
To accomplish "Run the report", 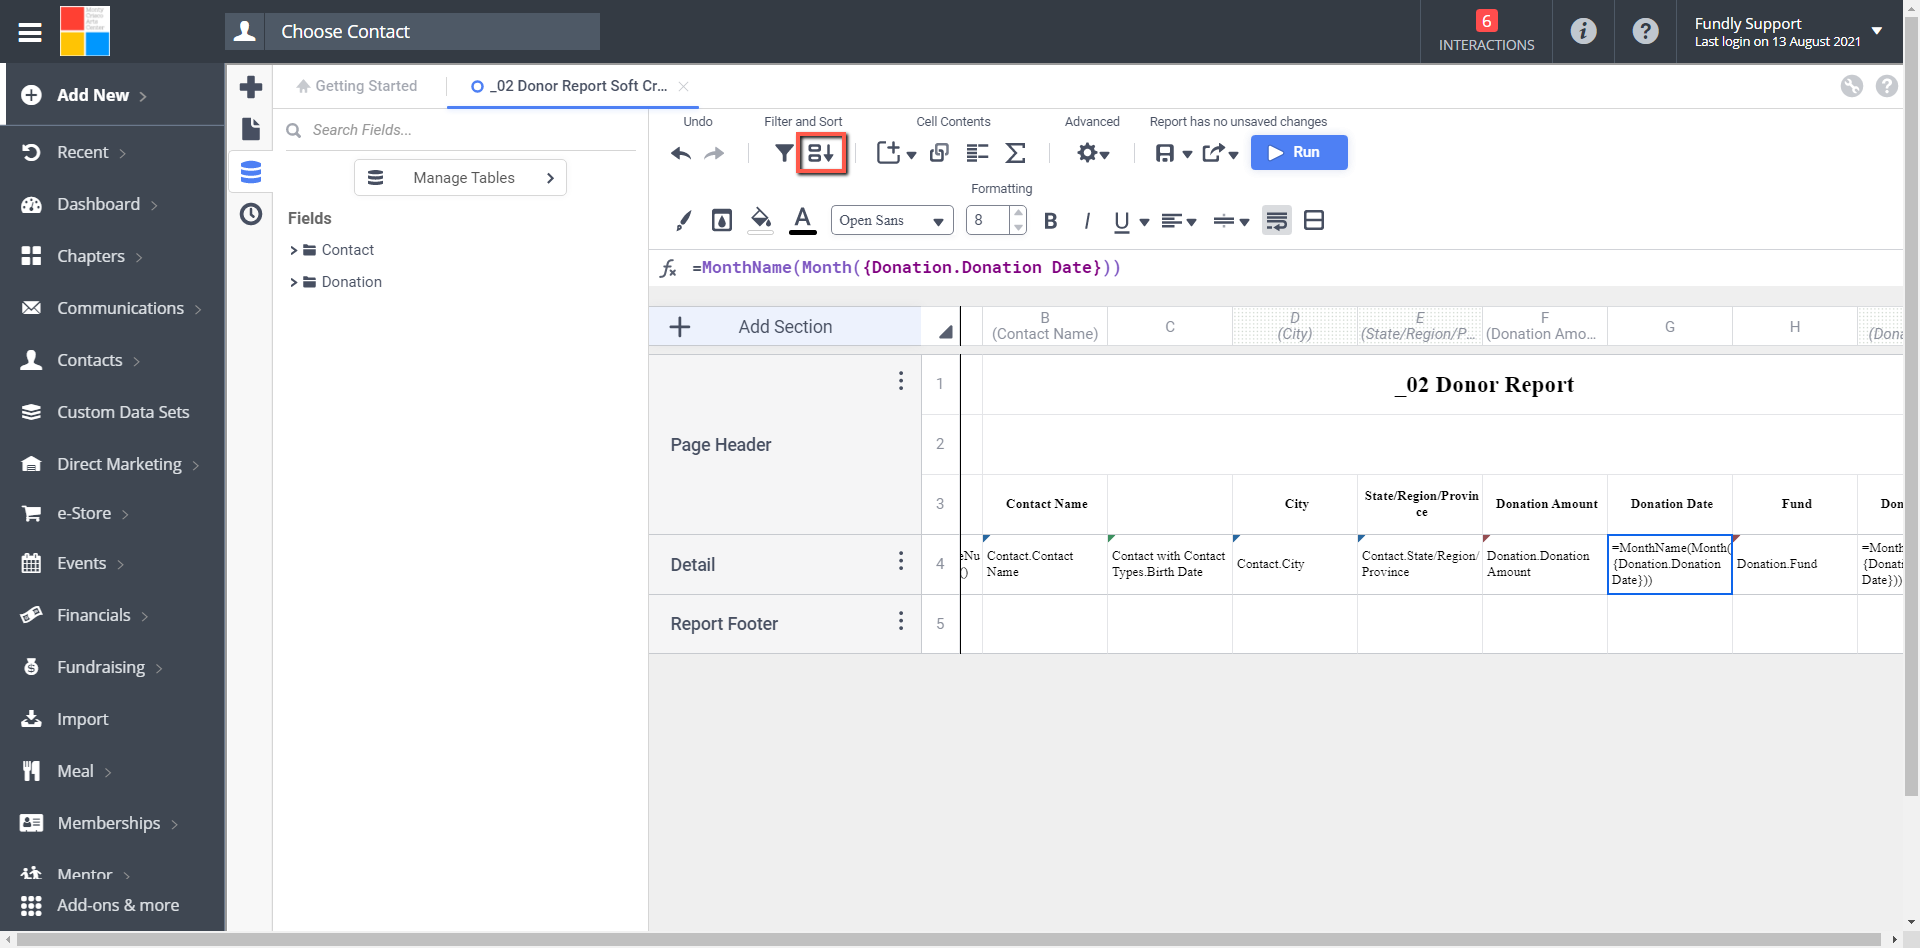I will click(1299, 152).
